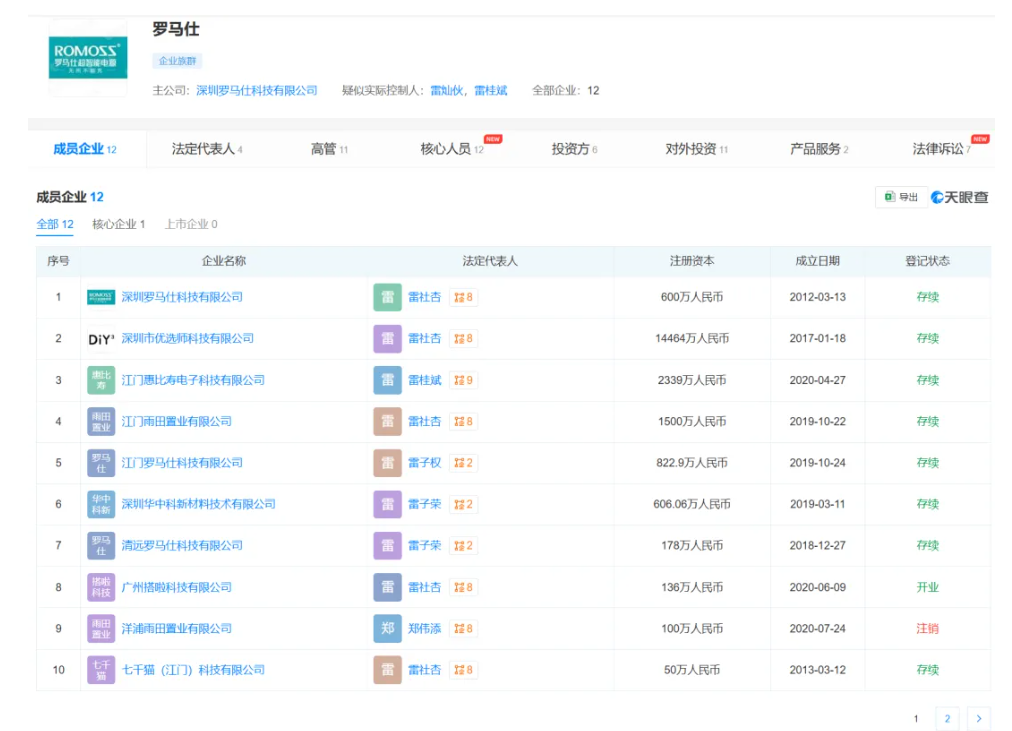The image size is (1012, 731).
Task: Click the 雷 avatar in the 深圳市优选师科技有限公司 row
Action: (387, 339)
